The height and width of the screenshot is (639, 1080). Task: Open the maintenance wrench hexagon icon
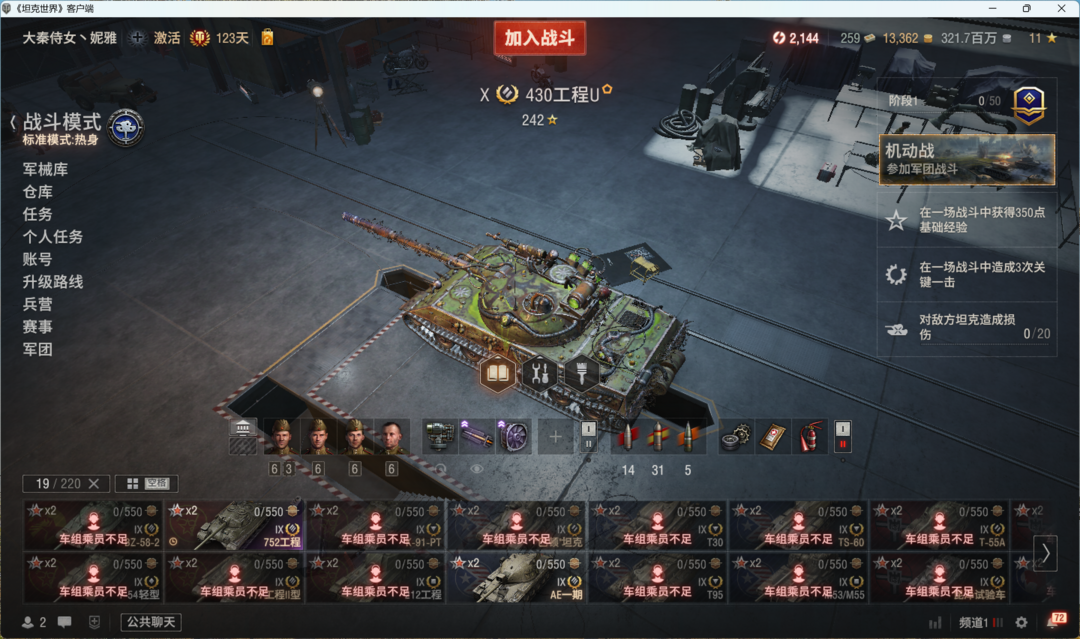tap(540, 373)
